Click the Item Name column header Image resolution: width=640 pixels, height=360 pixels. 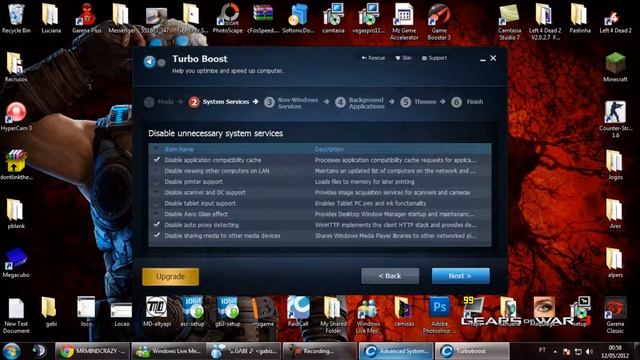point(179,149)
